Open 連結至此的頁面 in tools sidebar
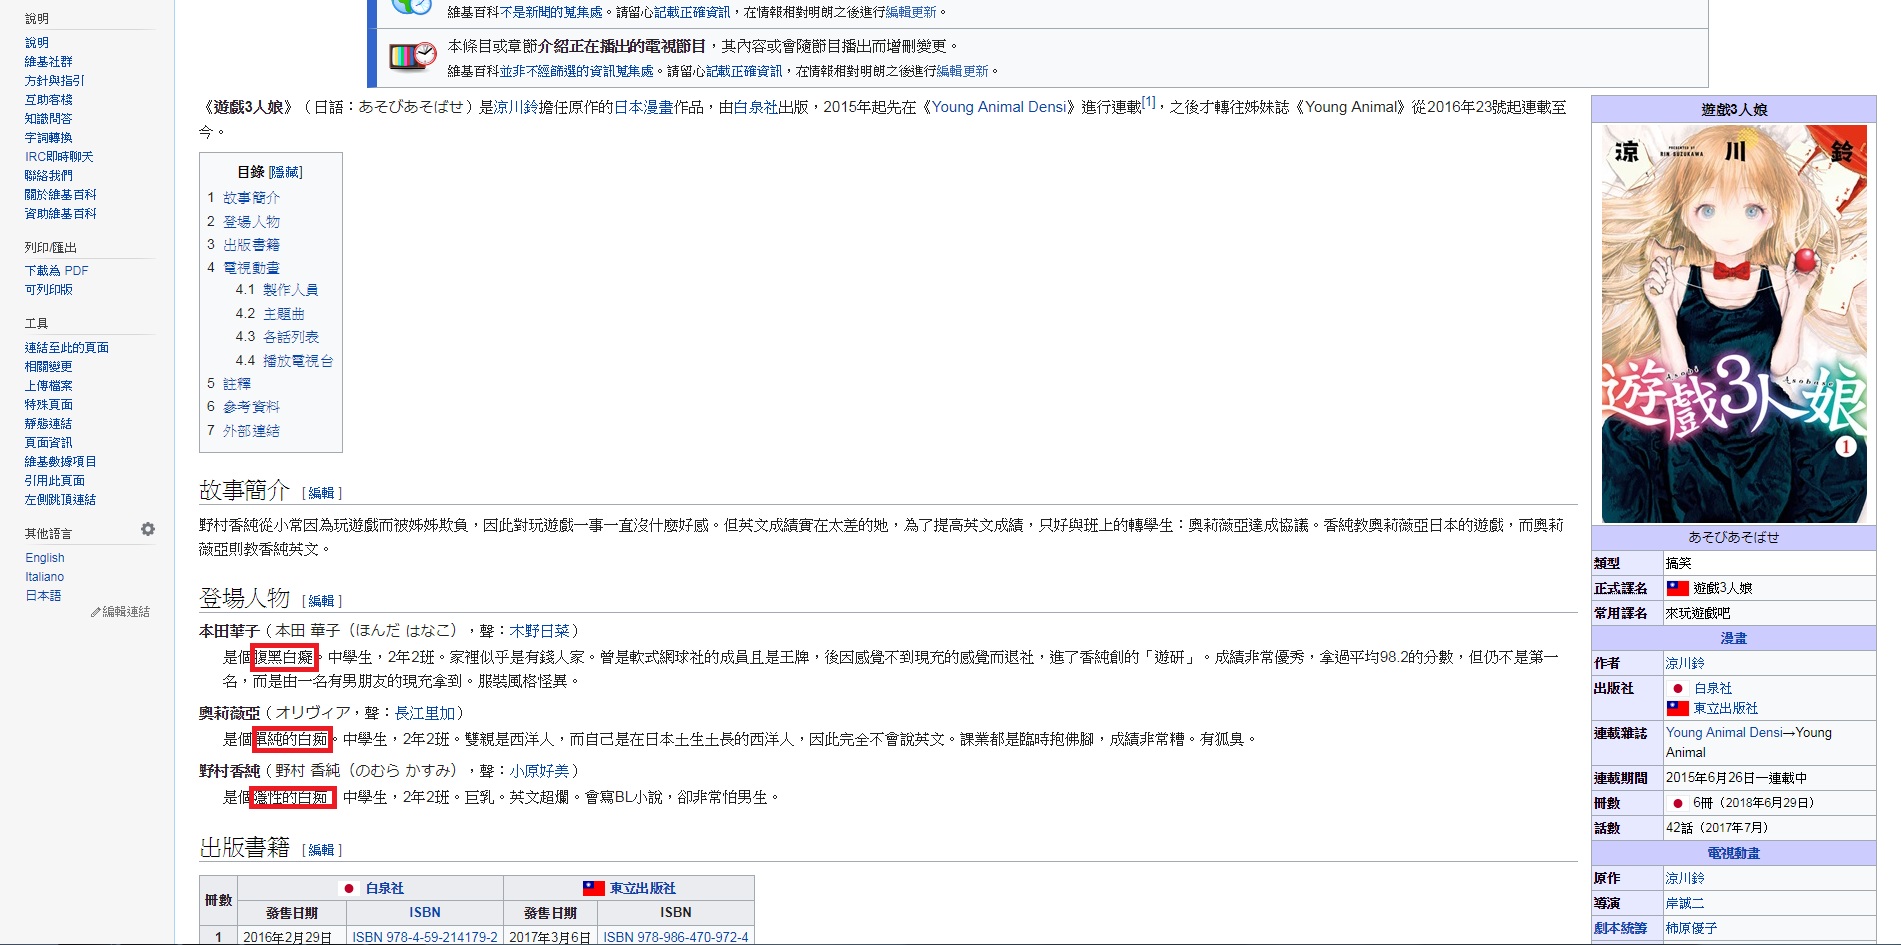1901x945 pixels. point(67,348)
